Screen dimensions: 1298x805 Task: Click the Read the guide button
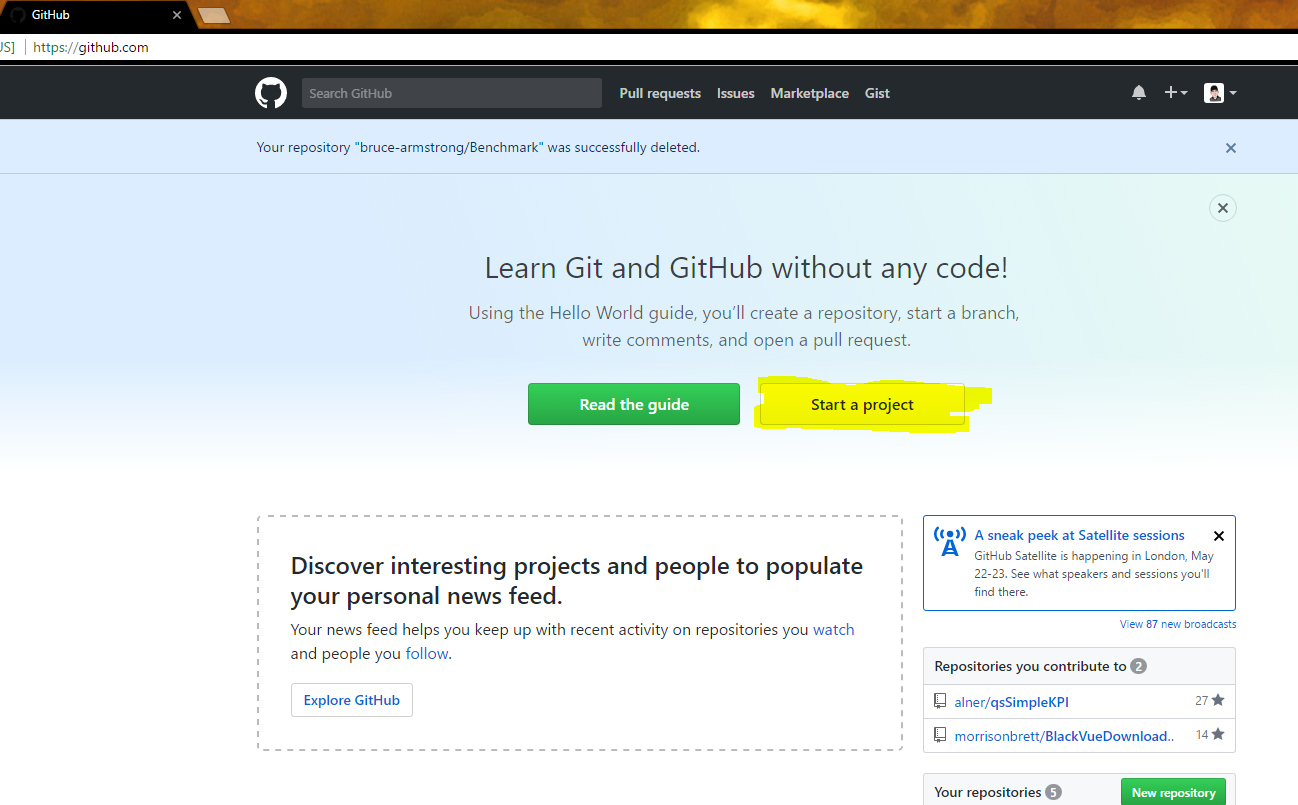point(634,404)
